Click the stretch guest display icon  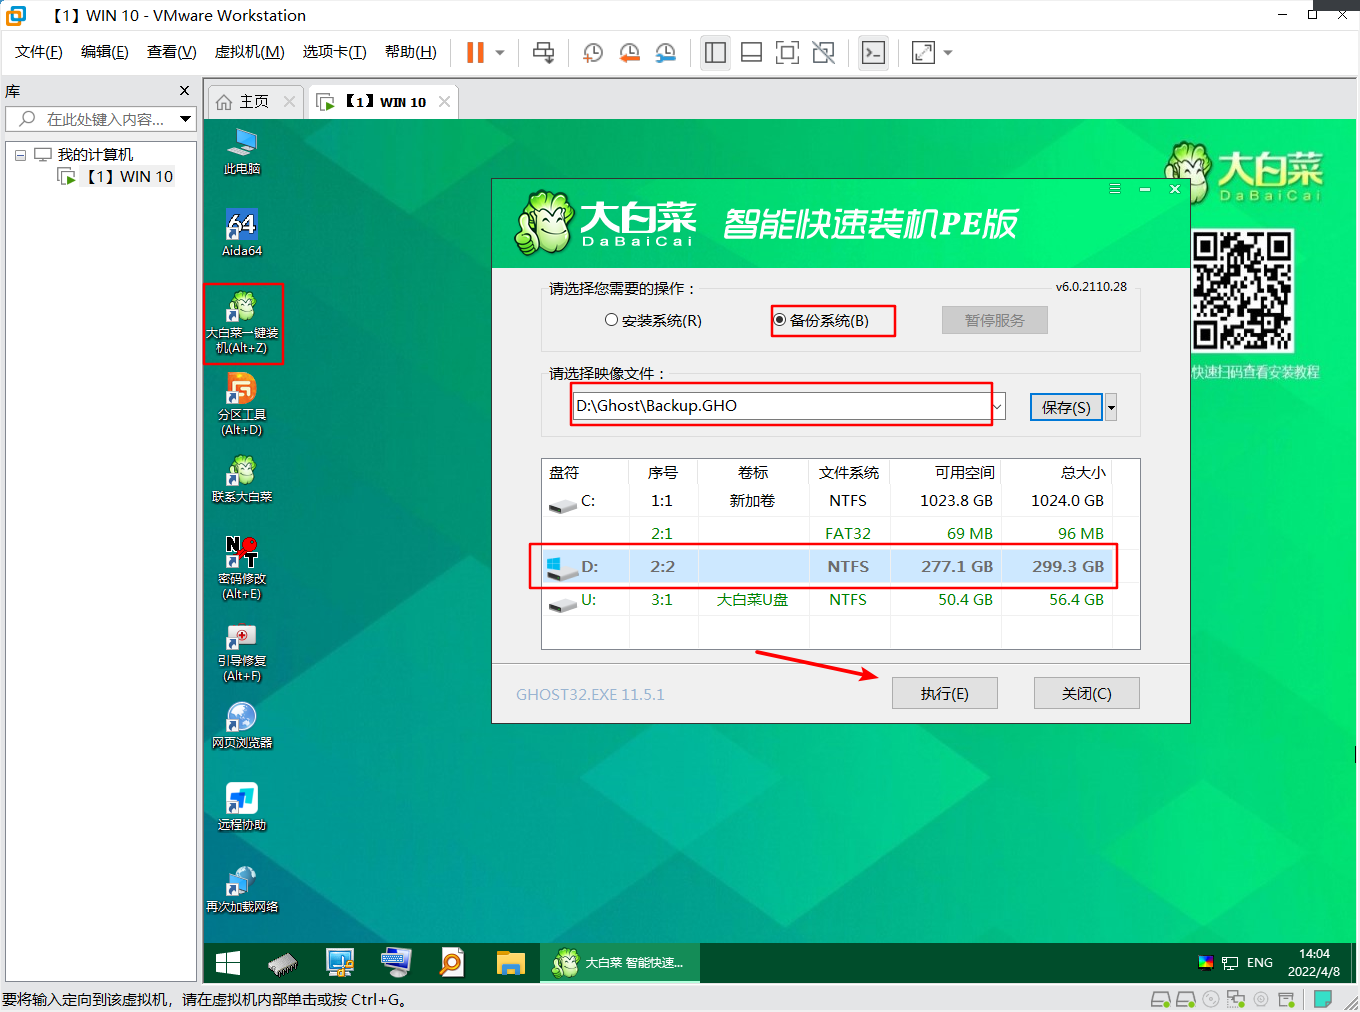click(x=923, y=52)
